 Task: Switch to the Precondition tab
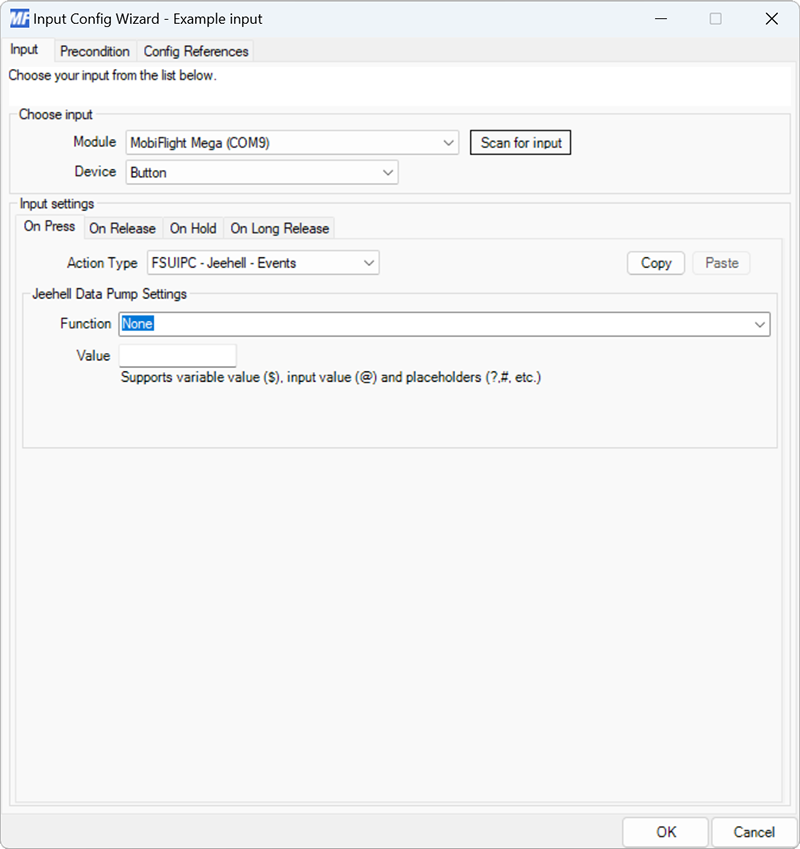(95, 51)
